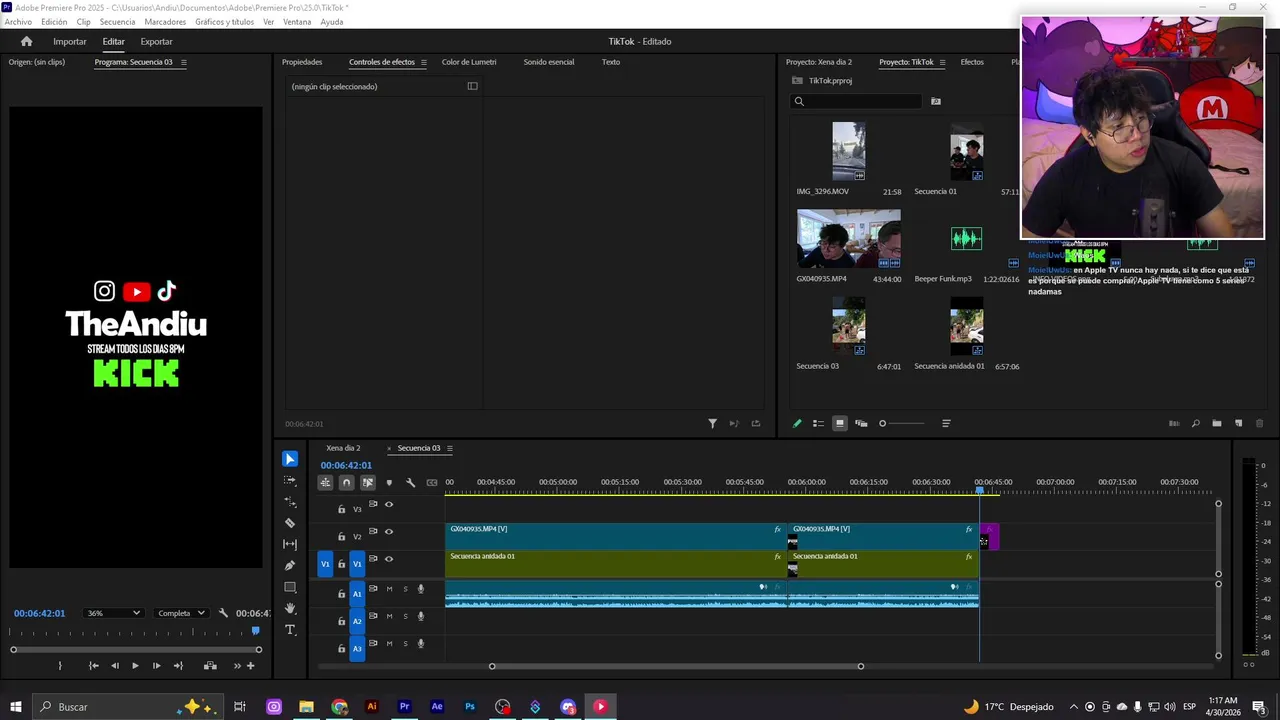The image size is (1280, 720).
Task: Go to In point
Action: pyautogui.click(x=93, y=666)
